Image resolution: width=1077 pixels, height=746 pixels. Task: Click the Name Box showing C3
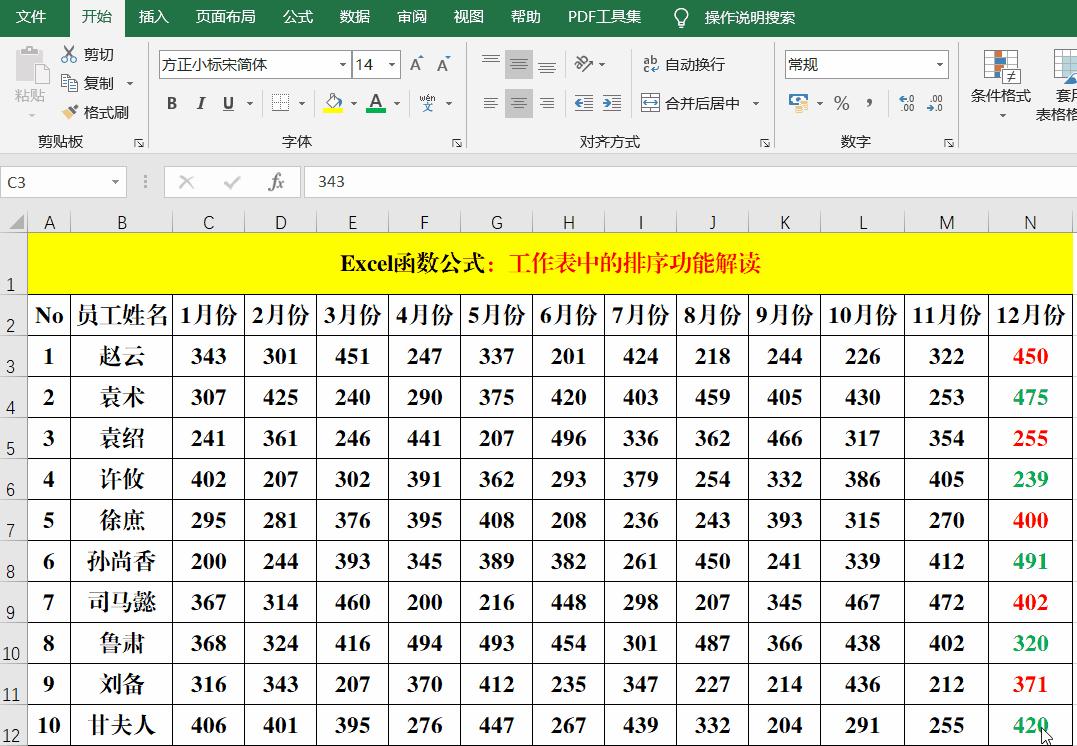coord(55,183)
